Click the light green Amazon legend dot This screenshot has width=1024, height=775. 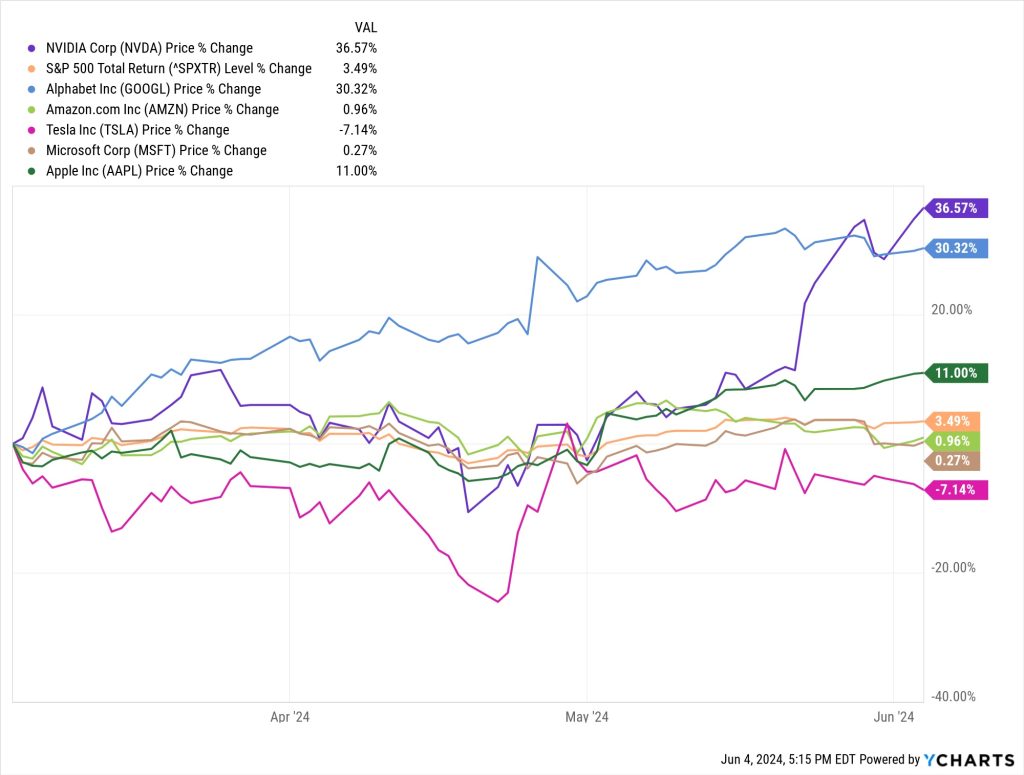33,110
